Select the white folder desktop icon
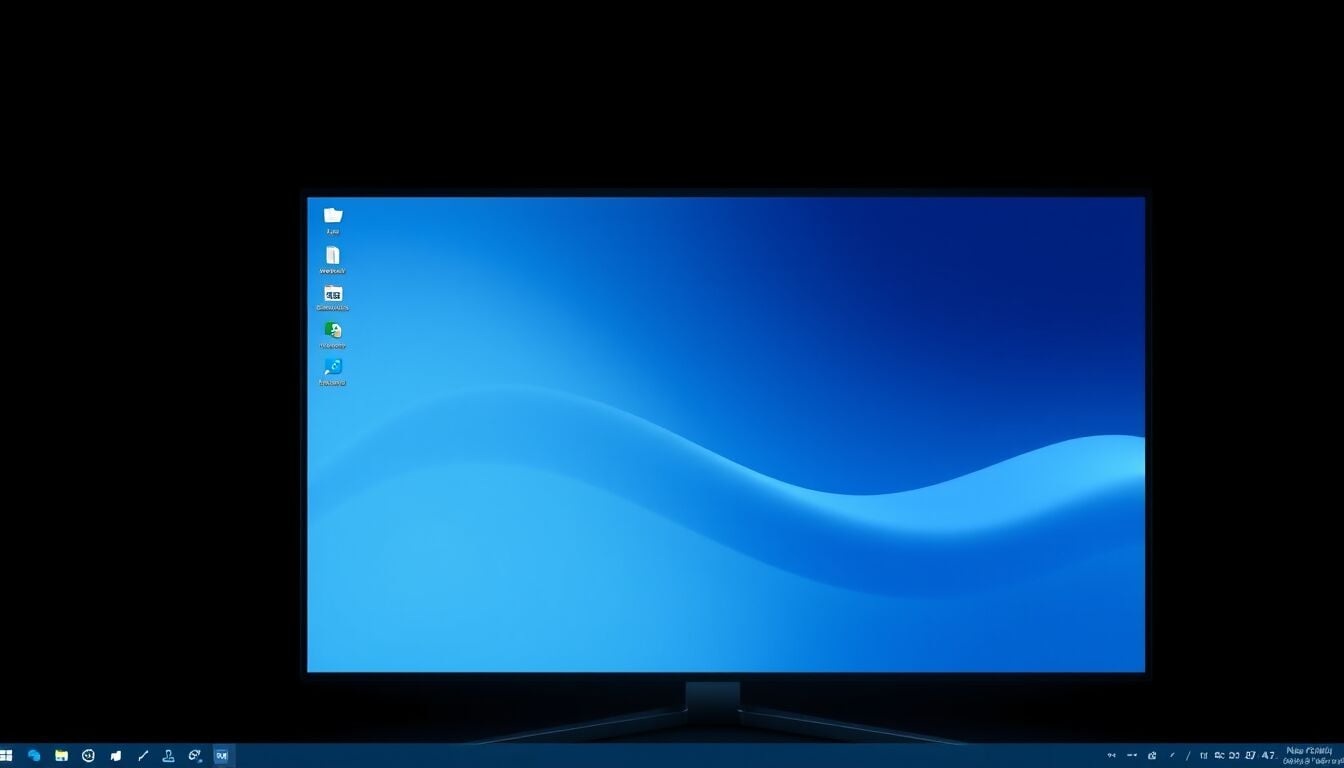This screenshot has height=768, width=1344. click(333, 216)
